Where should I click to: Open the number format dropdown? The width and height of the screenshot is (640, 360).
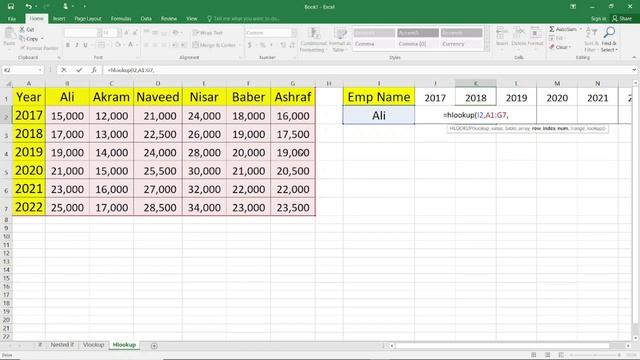click(294, 33)
